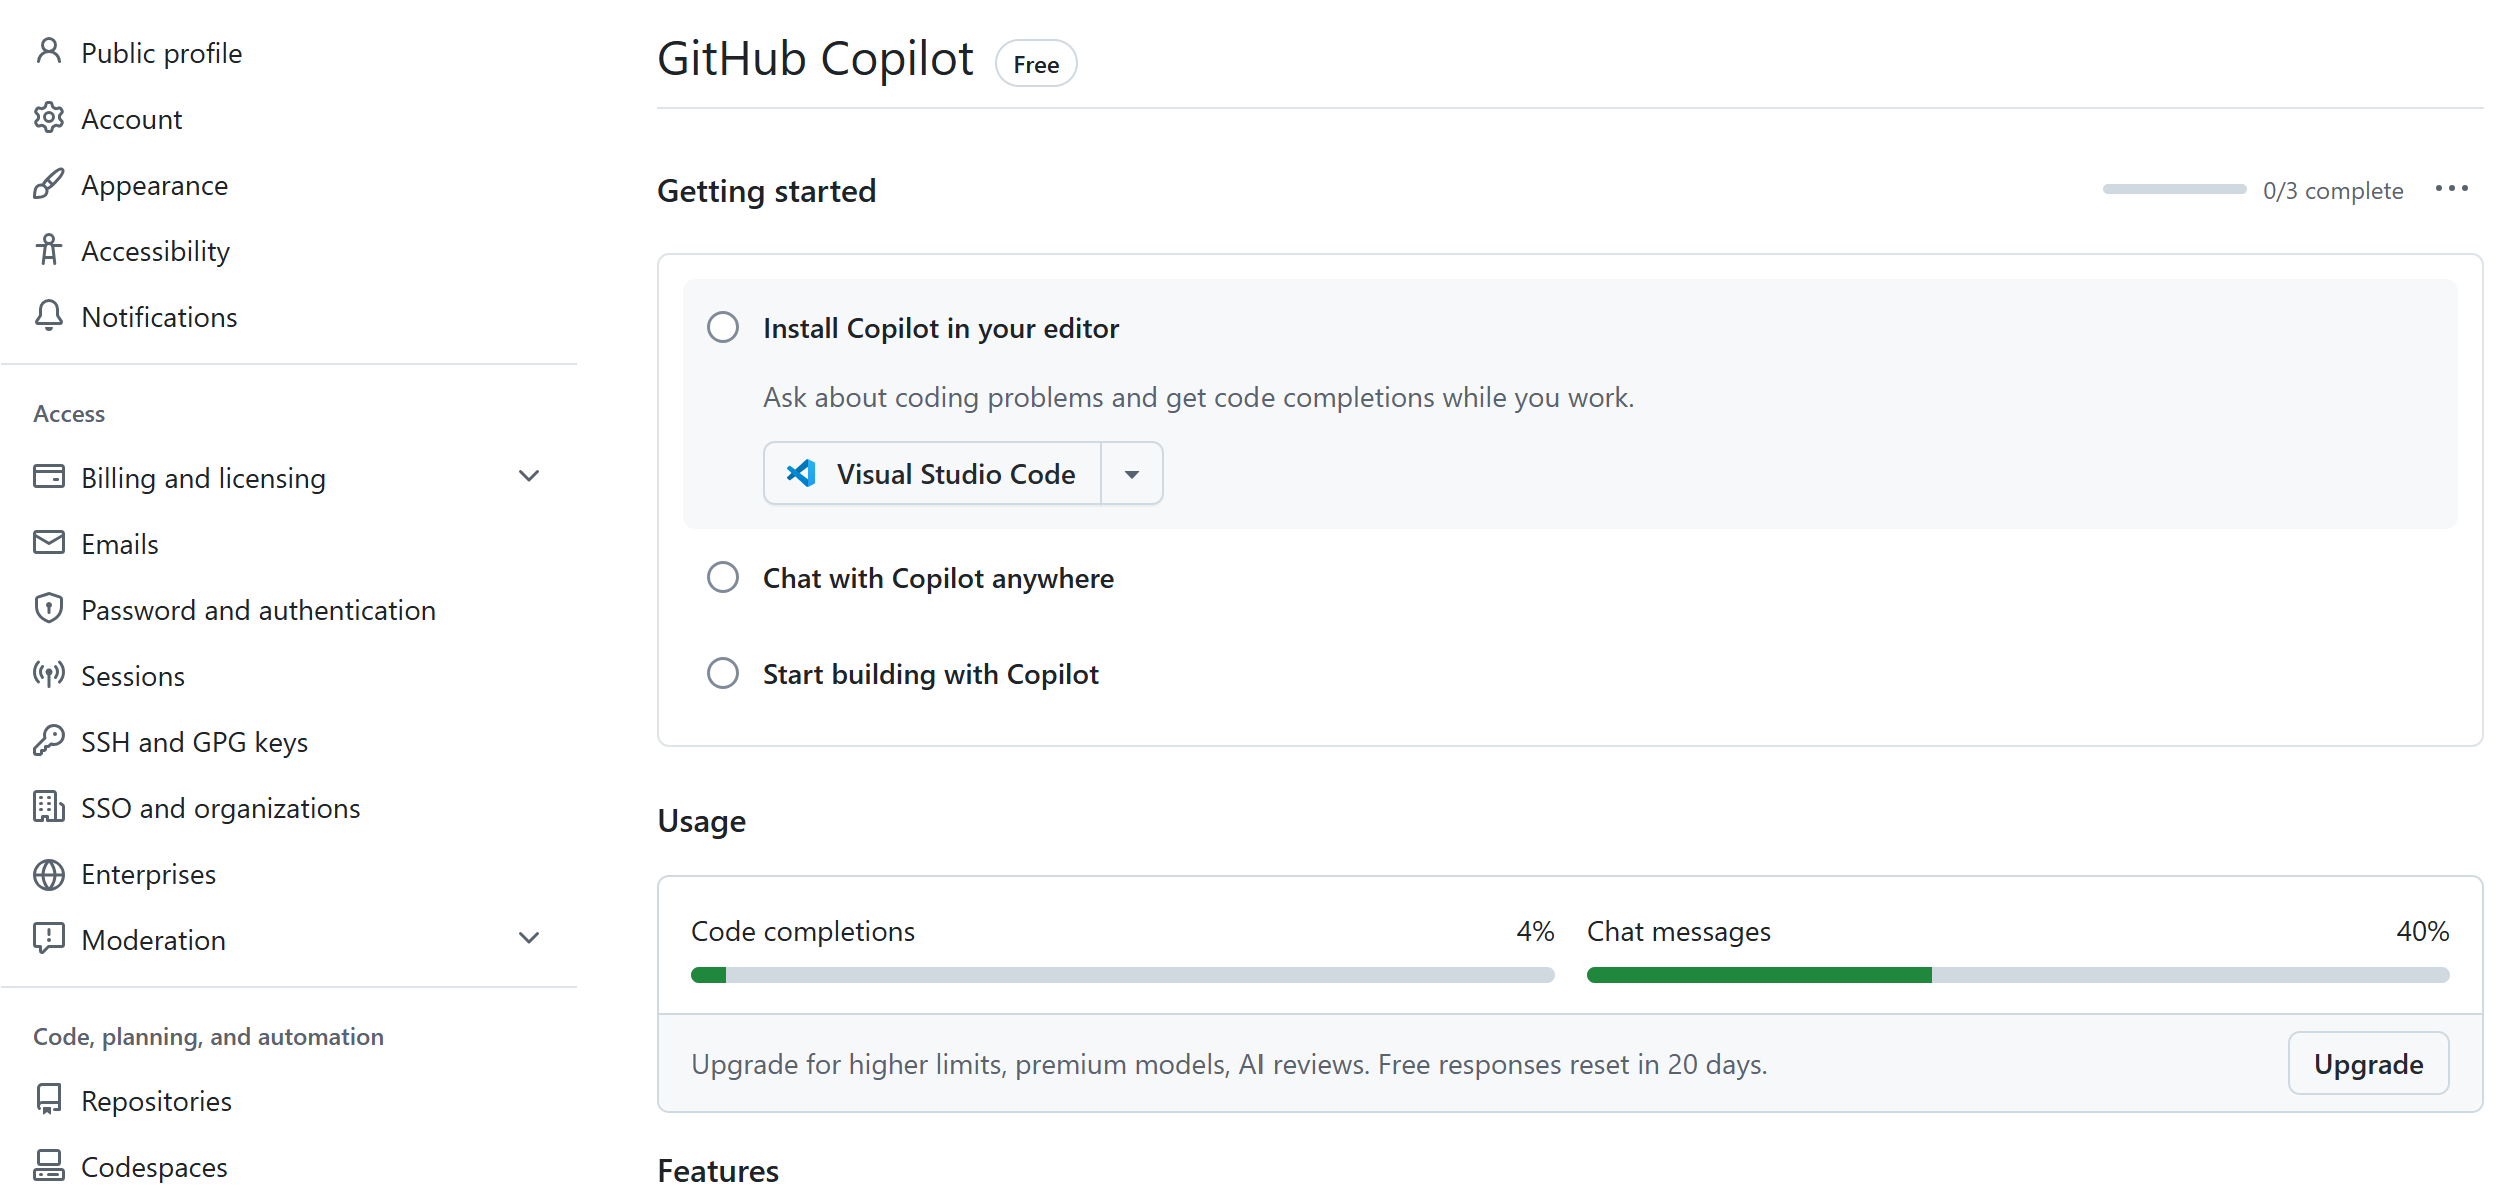2512x1196 pixels.
Task: Expand the Moderation section chevron
Action: click(x=529, y=939)
